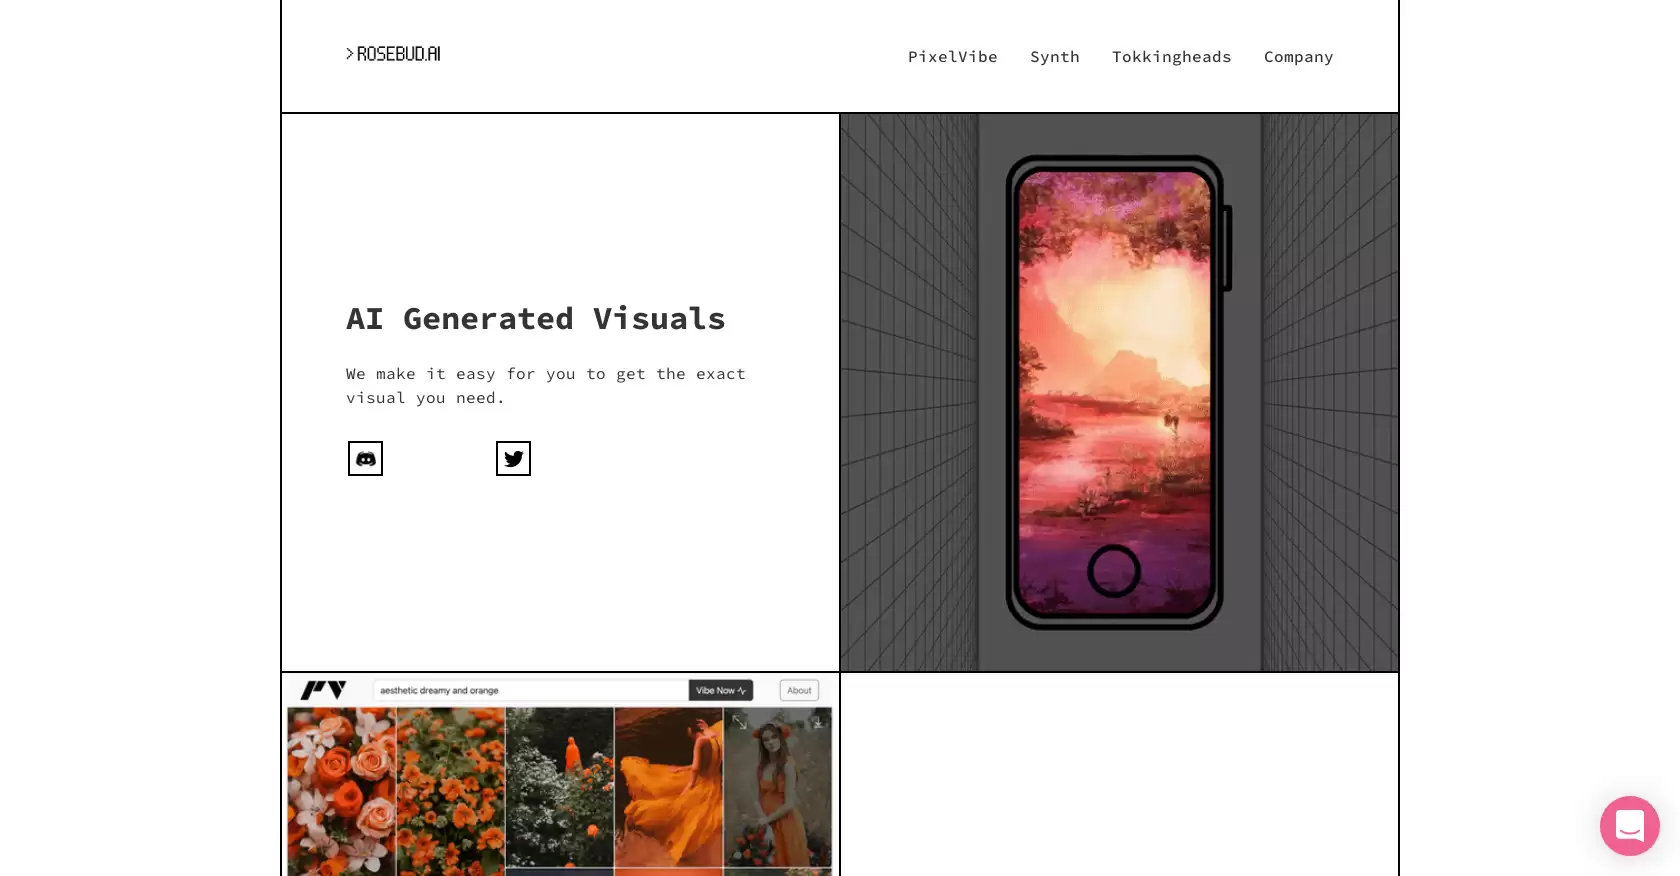Click the phone home button circle
The width and height of the screenshot is (1680, 876).
[x=1113, y=571]
